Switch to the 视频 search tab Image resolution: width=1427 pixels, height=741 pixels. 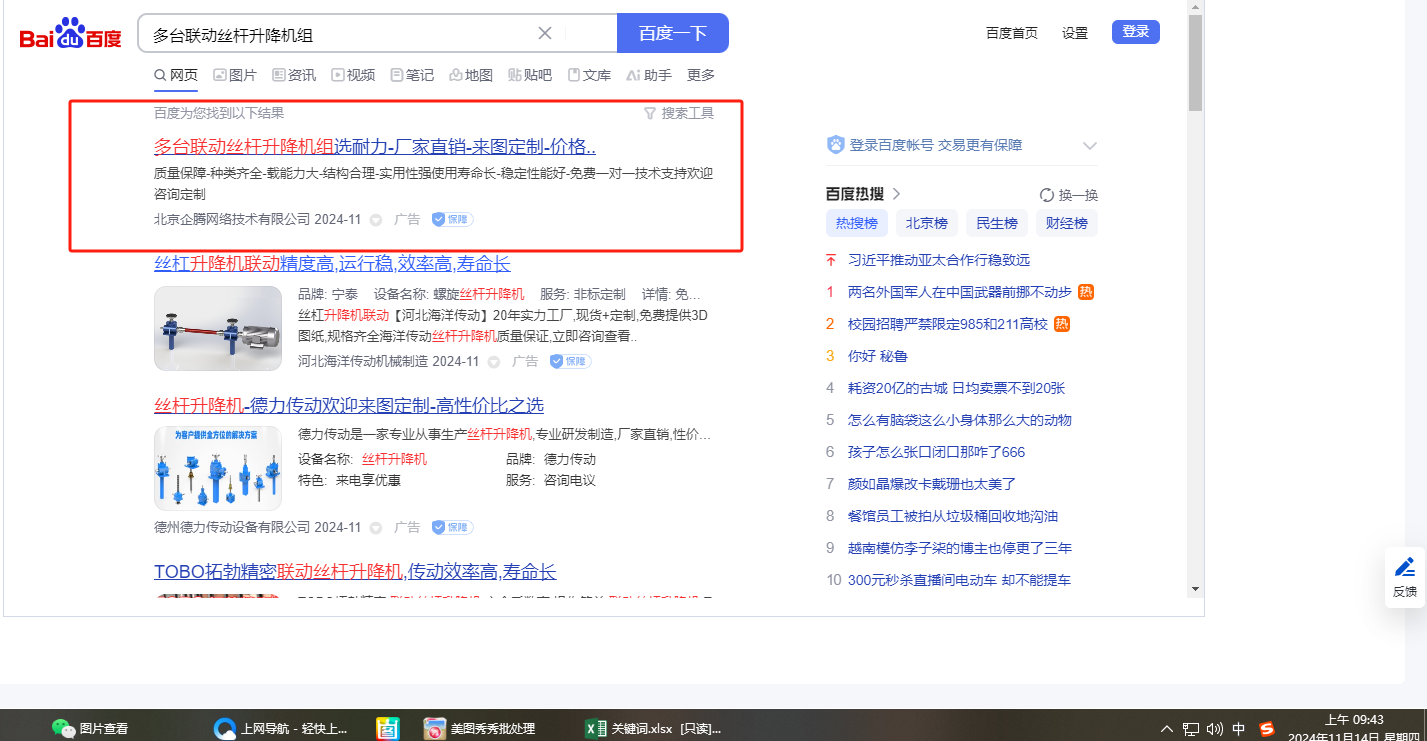click(x=353, y=75)
